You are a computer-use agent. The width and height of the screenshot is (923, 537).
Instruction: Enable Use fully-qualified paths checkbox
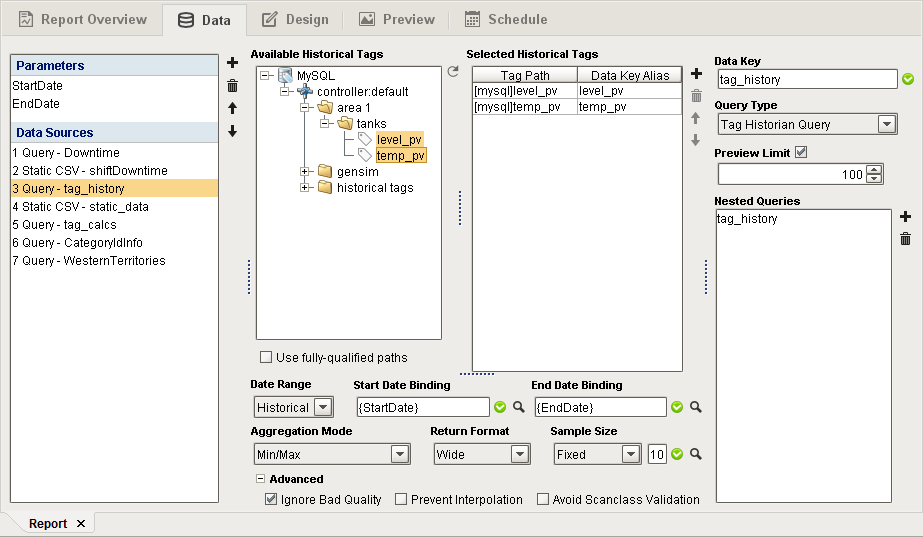pos(266,357)
